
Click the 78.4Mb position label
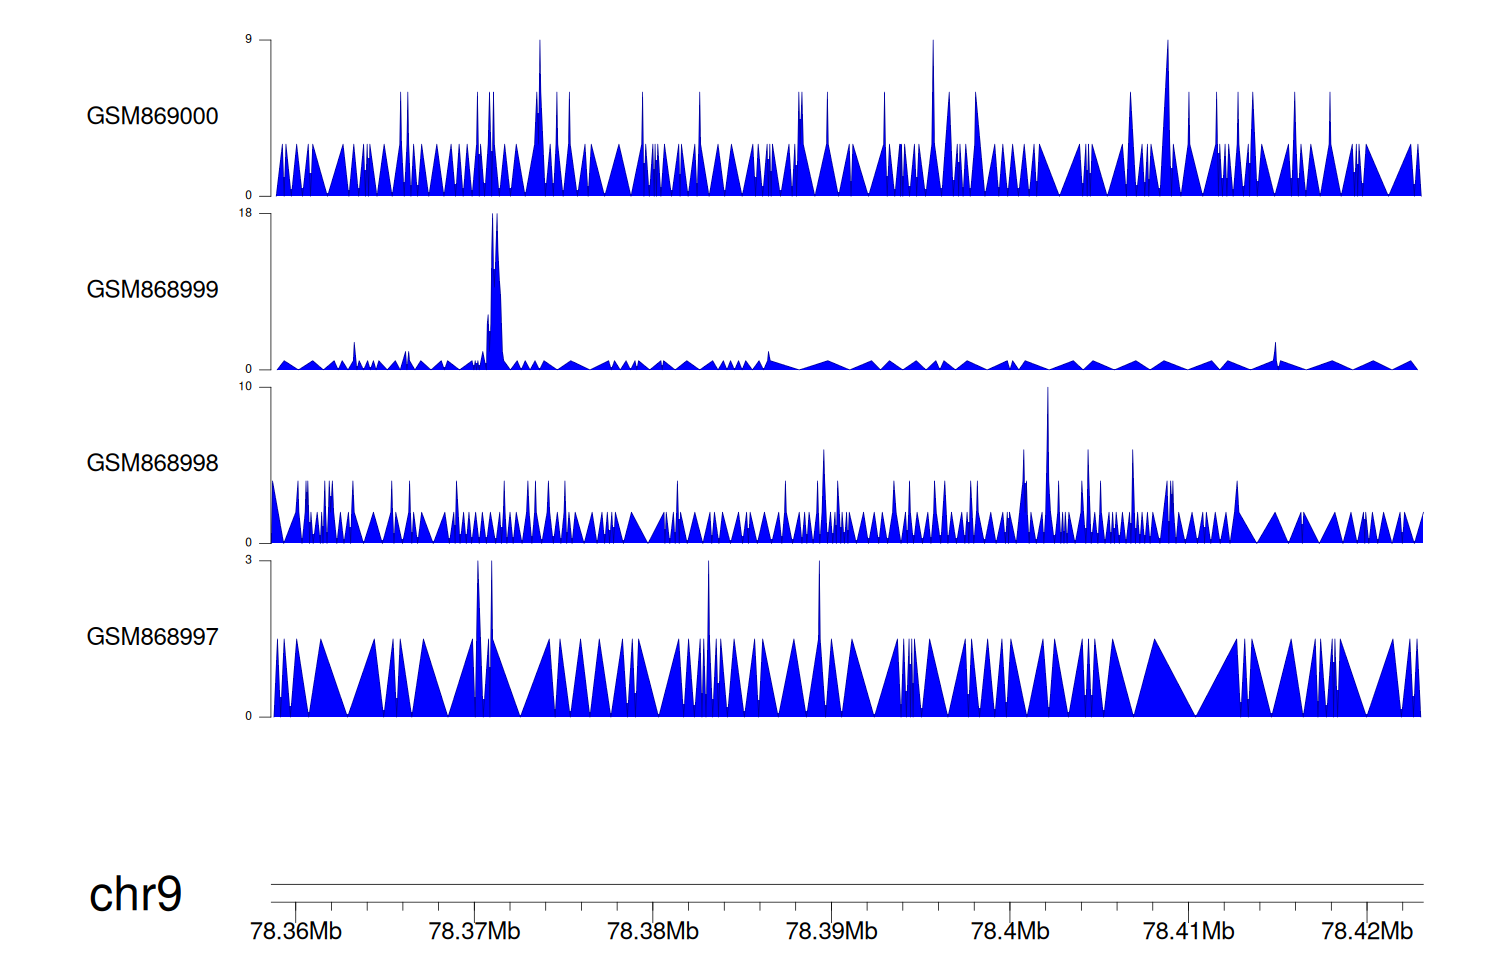pyautogui.click(x=1010, y=932)
